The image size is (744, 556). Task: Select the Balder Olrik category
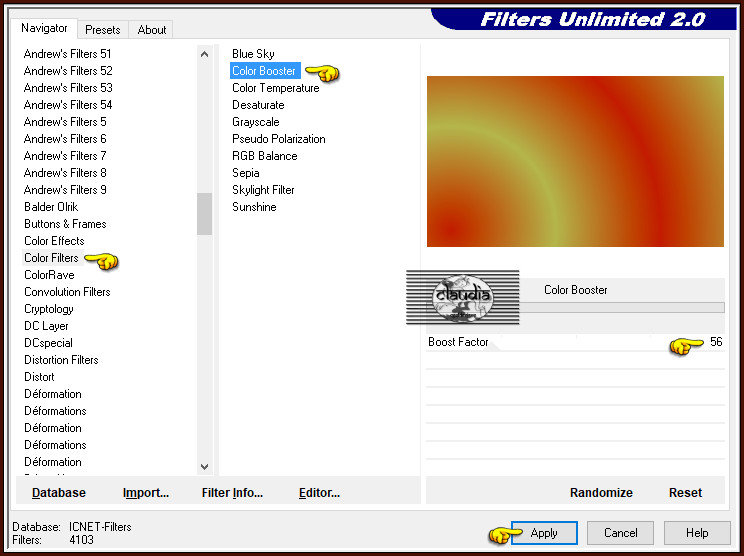tap(51, 207)
